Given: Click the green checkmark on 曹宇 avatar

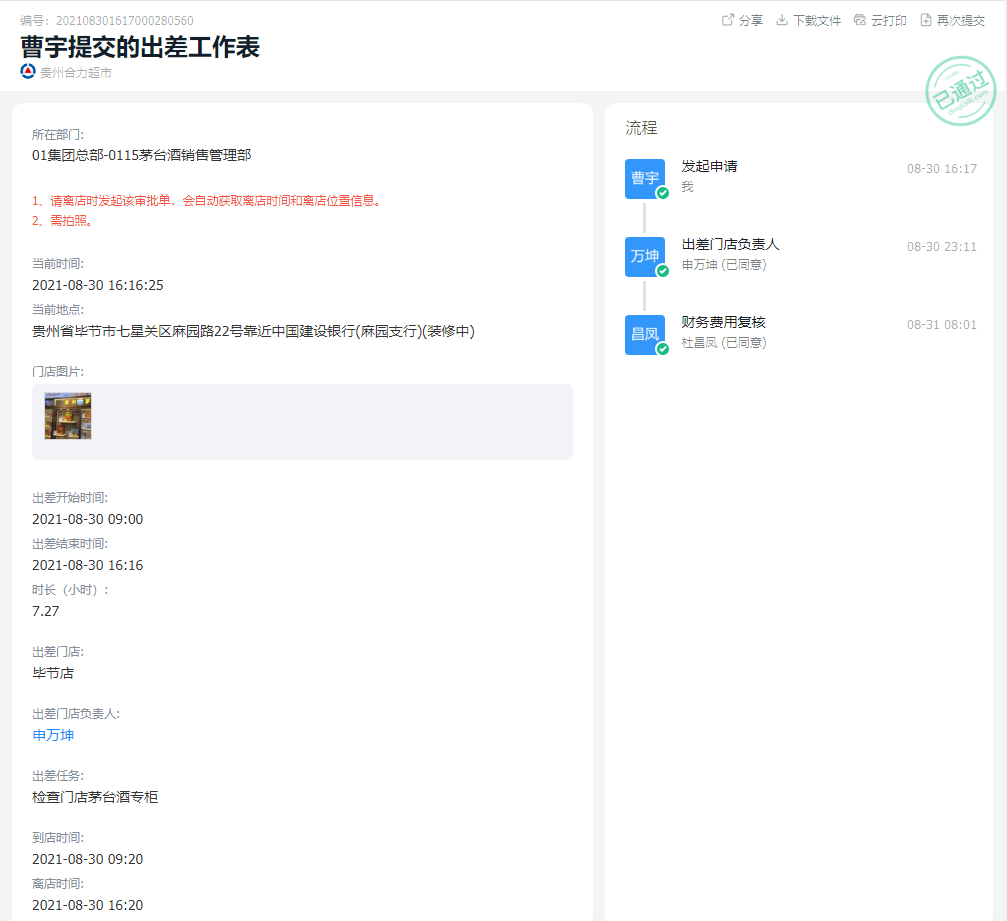Looking at the screenshot, I should pyautogui.click(x=662, y=193).
